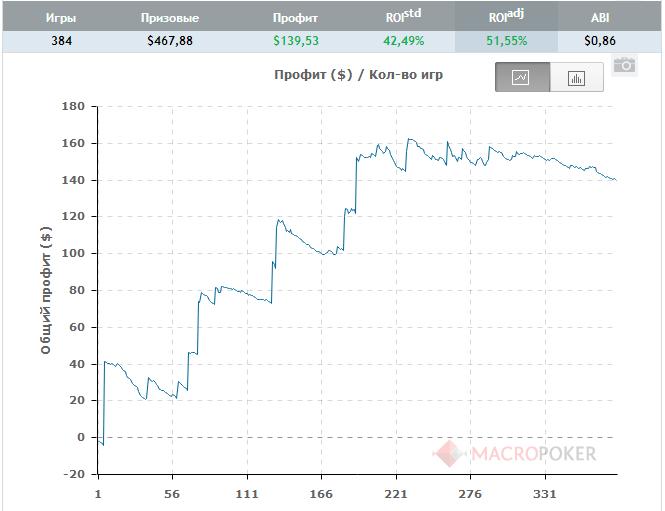Click the X-axis tick label 166
The image size is (665, 511).
point(321,494)
